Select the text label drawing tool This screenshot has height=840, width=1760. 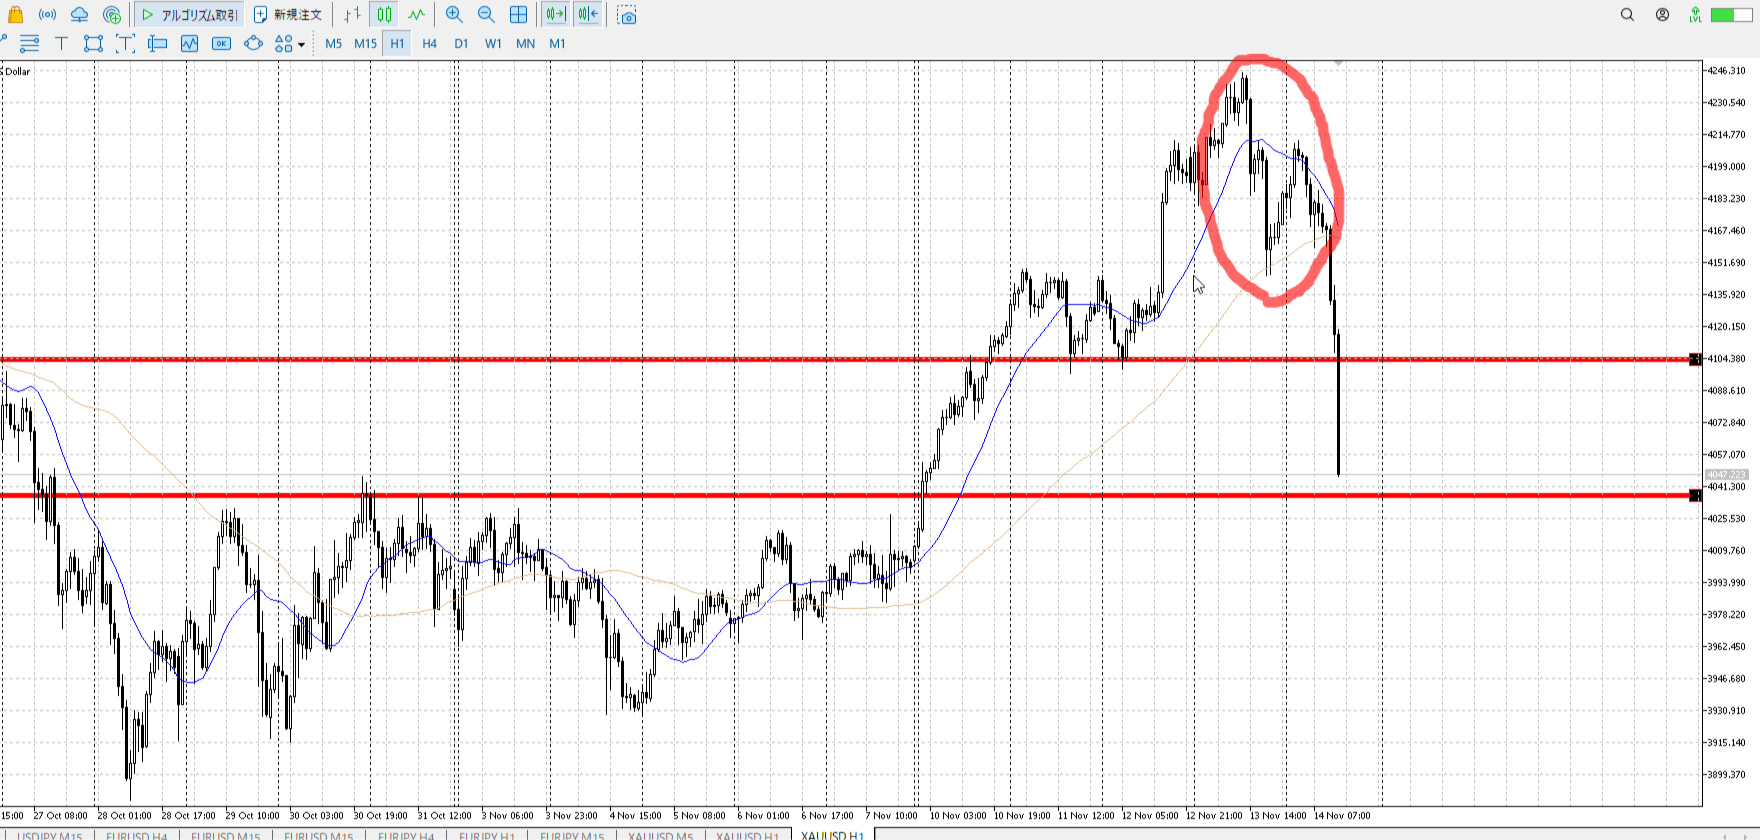click(x=61, y=43)
